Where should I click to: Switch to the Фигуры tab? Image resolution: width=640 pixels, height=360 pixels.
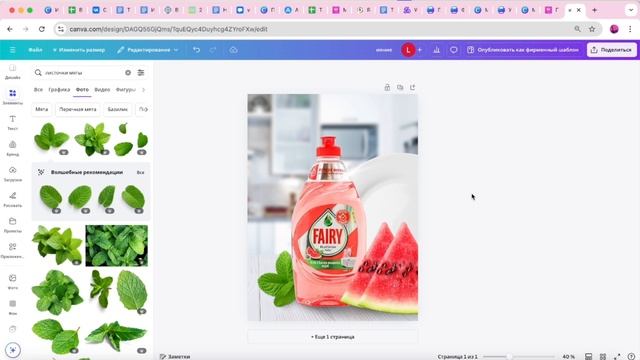click(x=125, y=89)
